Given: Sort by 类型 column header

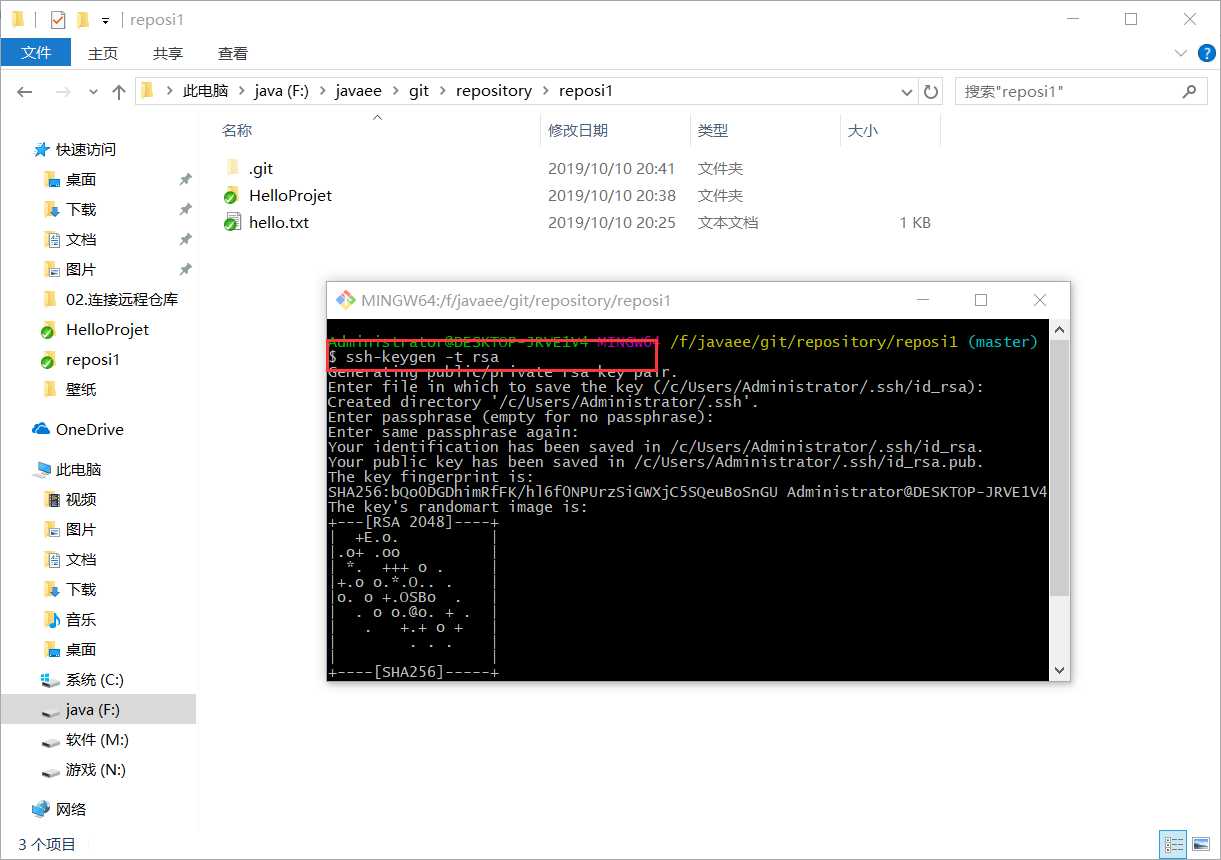Looking at the screenshot, I should [713, 130].
